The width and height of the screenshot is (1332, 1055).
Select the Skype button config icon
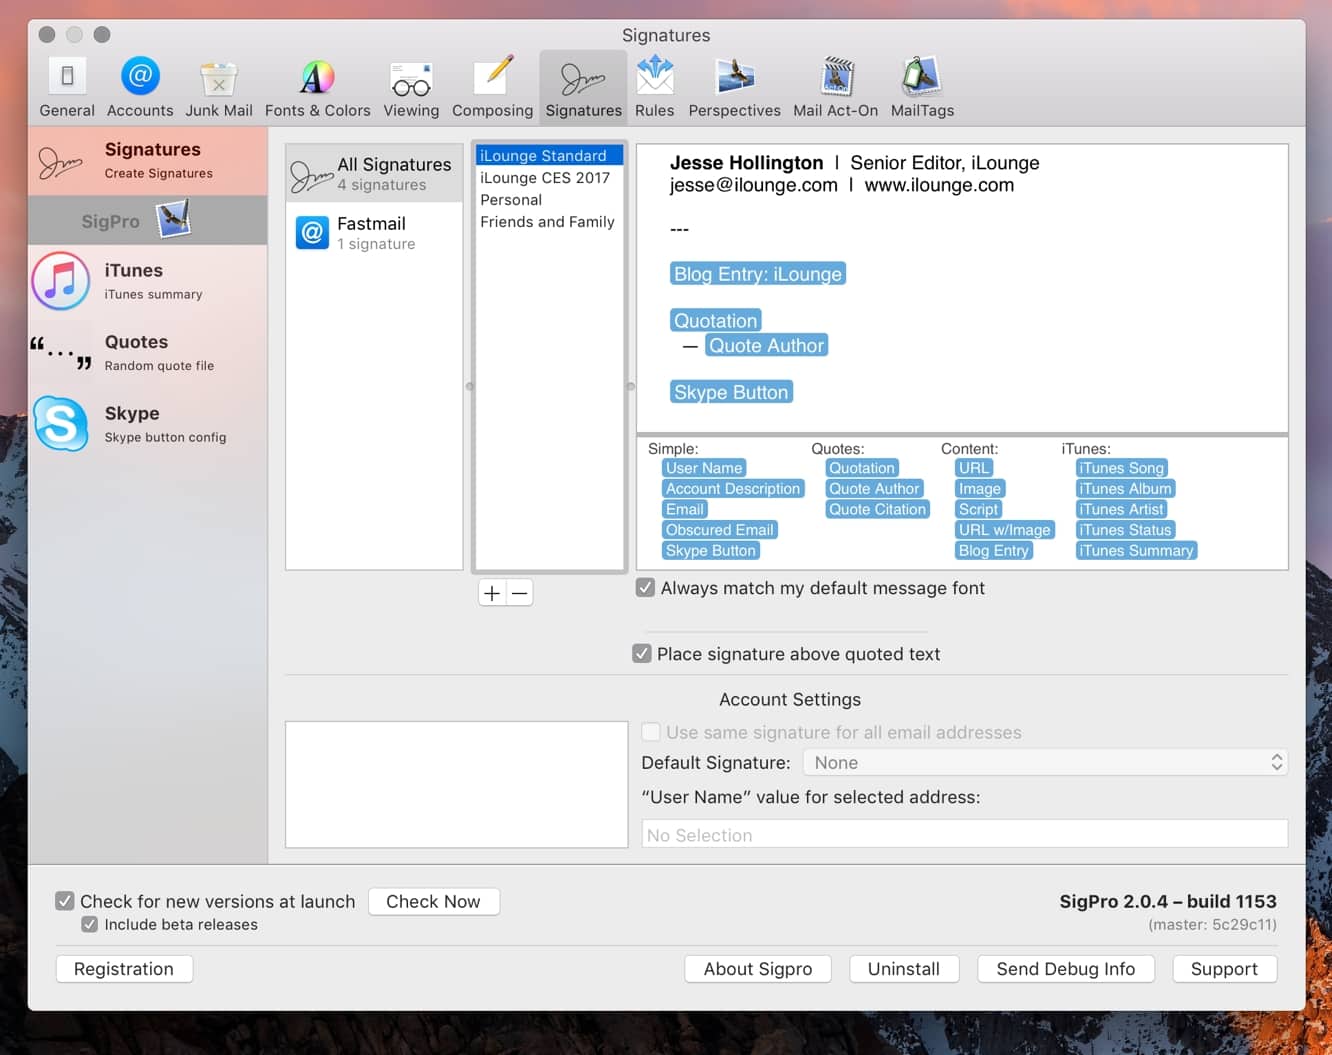click(x=61, y=424)
